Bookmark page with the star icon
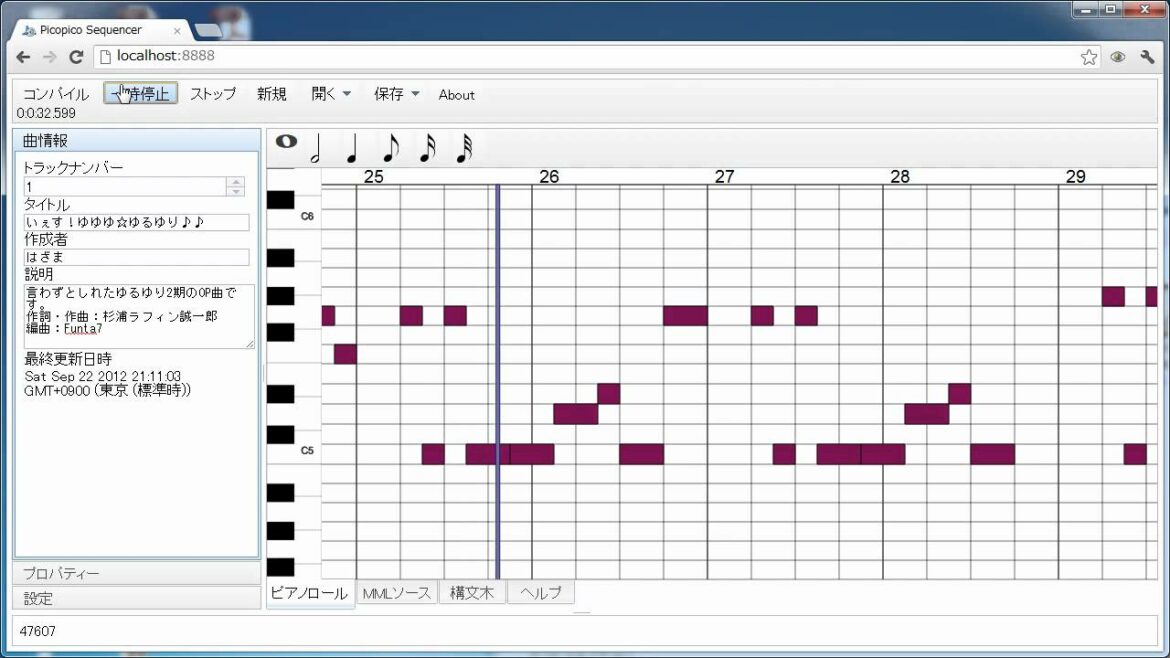Screen dimensions: 1170x658 [x=1089, y=57]
